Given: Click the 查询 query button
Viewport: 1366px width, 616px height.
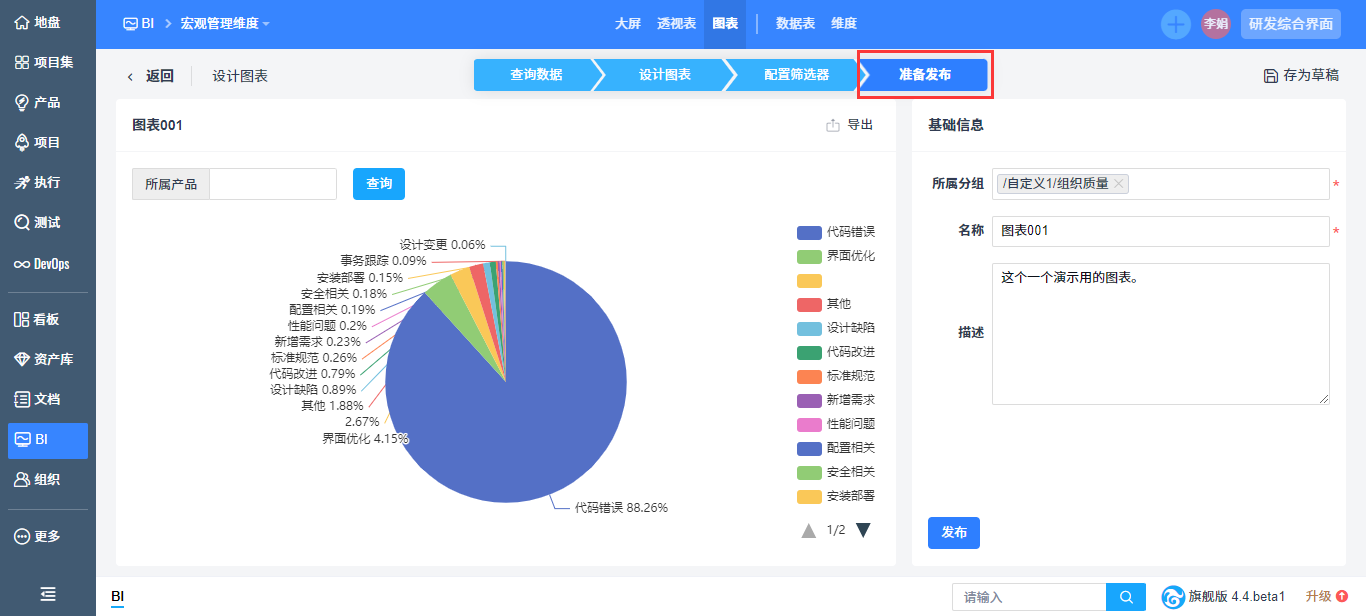Looking at the screenshot, I should [379, 184].
